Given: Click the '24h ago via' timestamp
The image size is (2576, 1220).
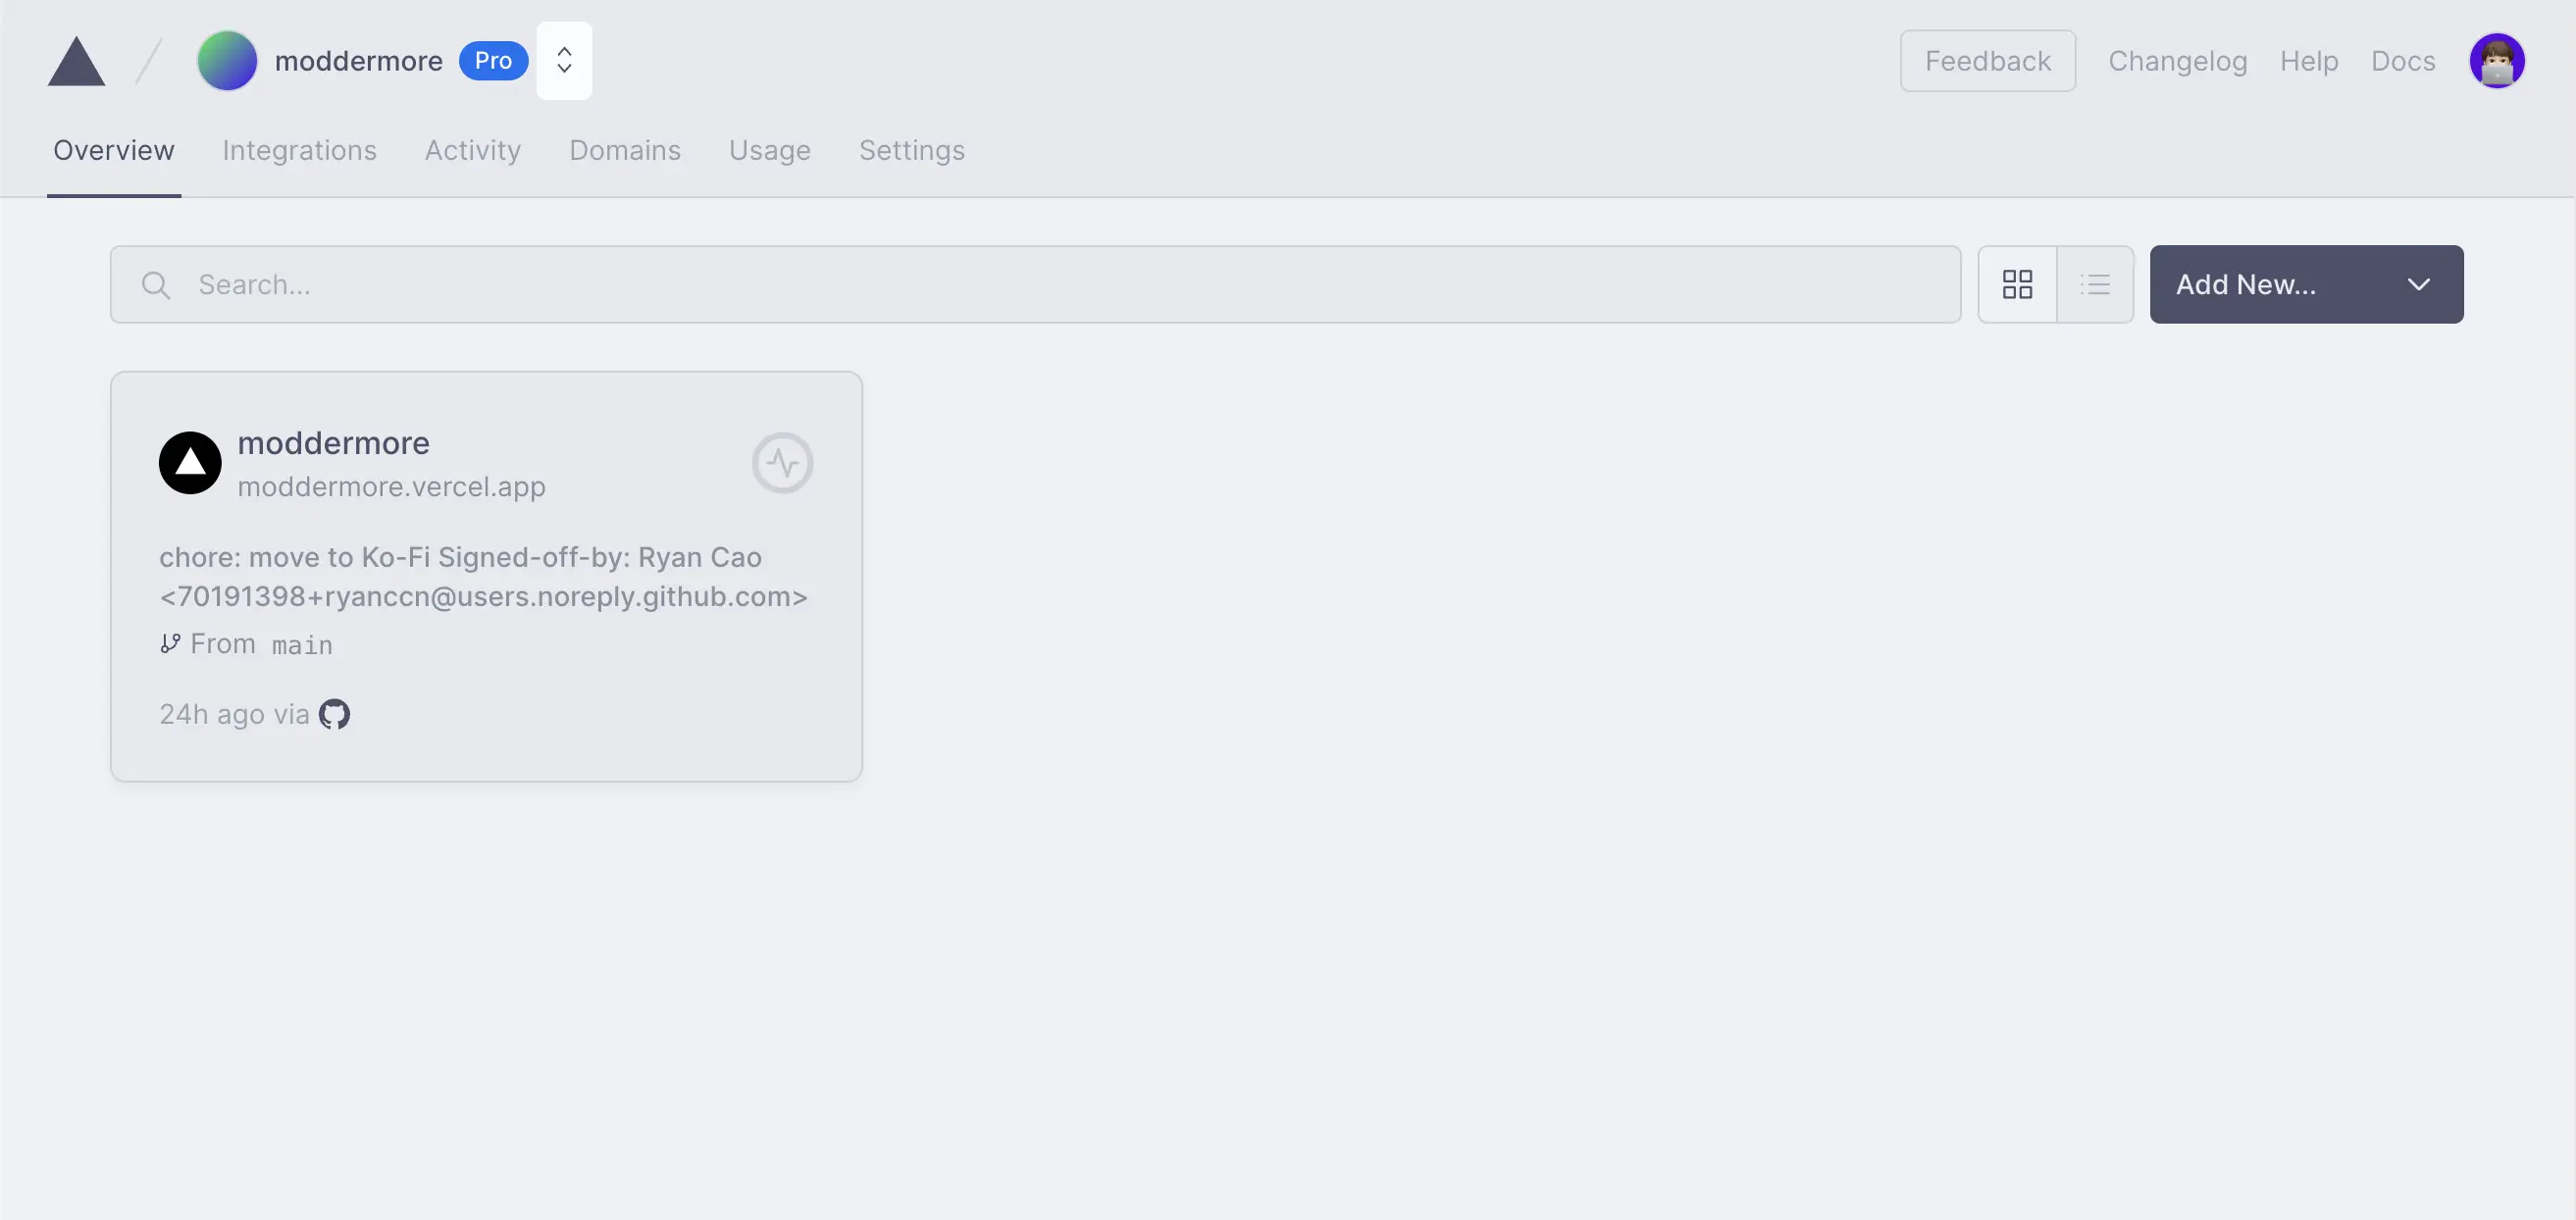Looking at the screenshot, I should pyautogui.click(x=234, y=714).
